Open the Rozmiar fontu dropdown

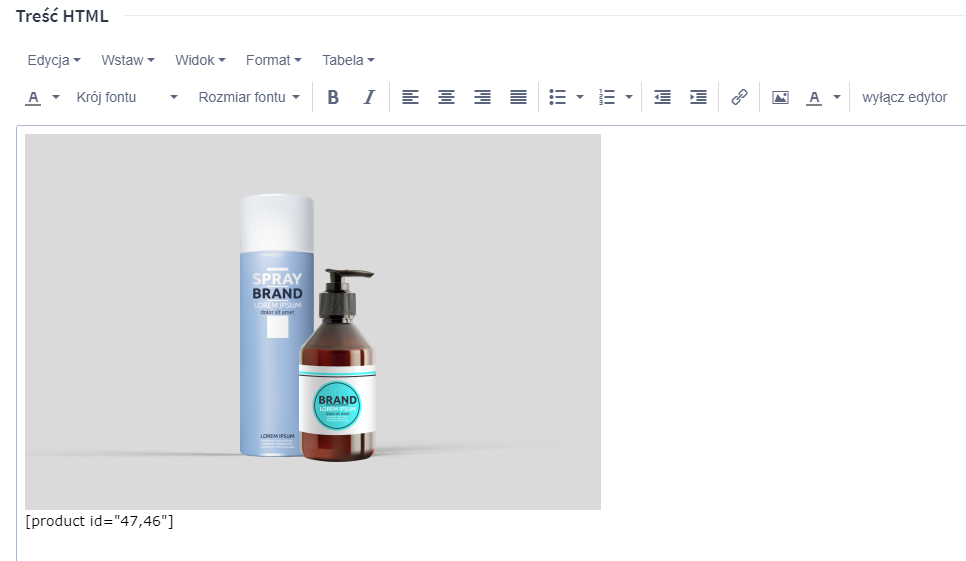click(x=248, y=97)
